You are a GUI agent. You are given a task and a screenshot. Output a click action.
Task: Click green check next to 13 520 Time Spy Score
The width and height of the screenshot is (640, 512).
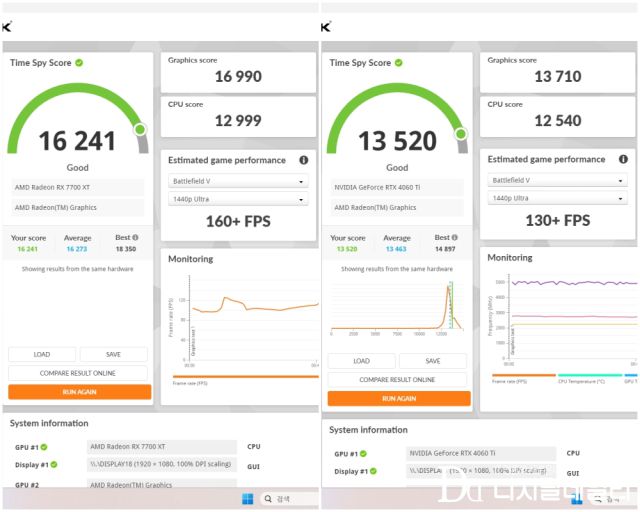pos(399,63)
